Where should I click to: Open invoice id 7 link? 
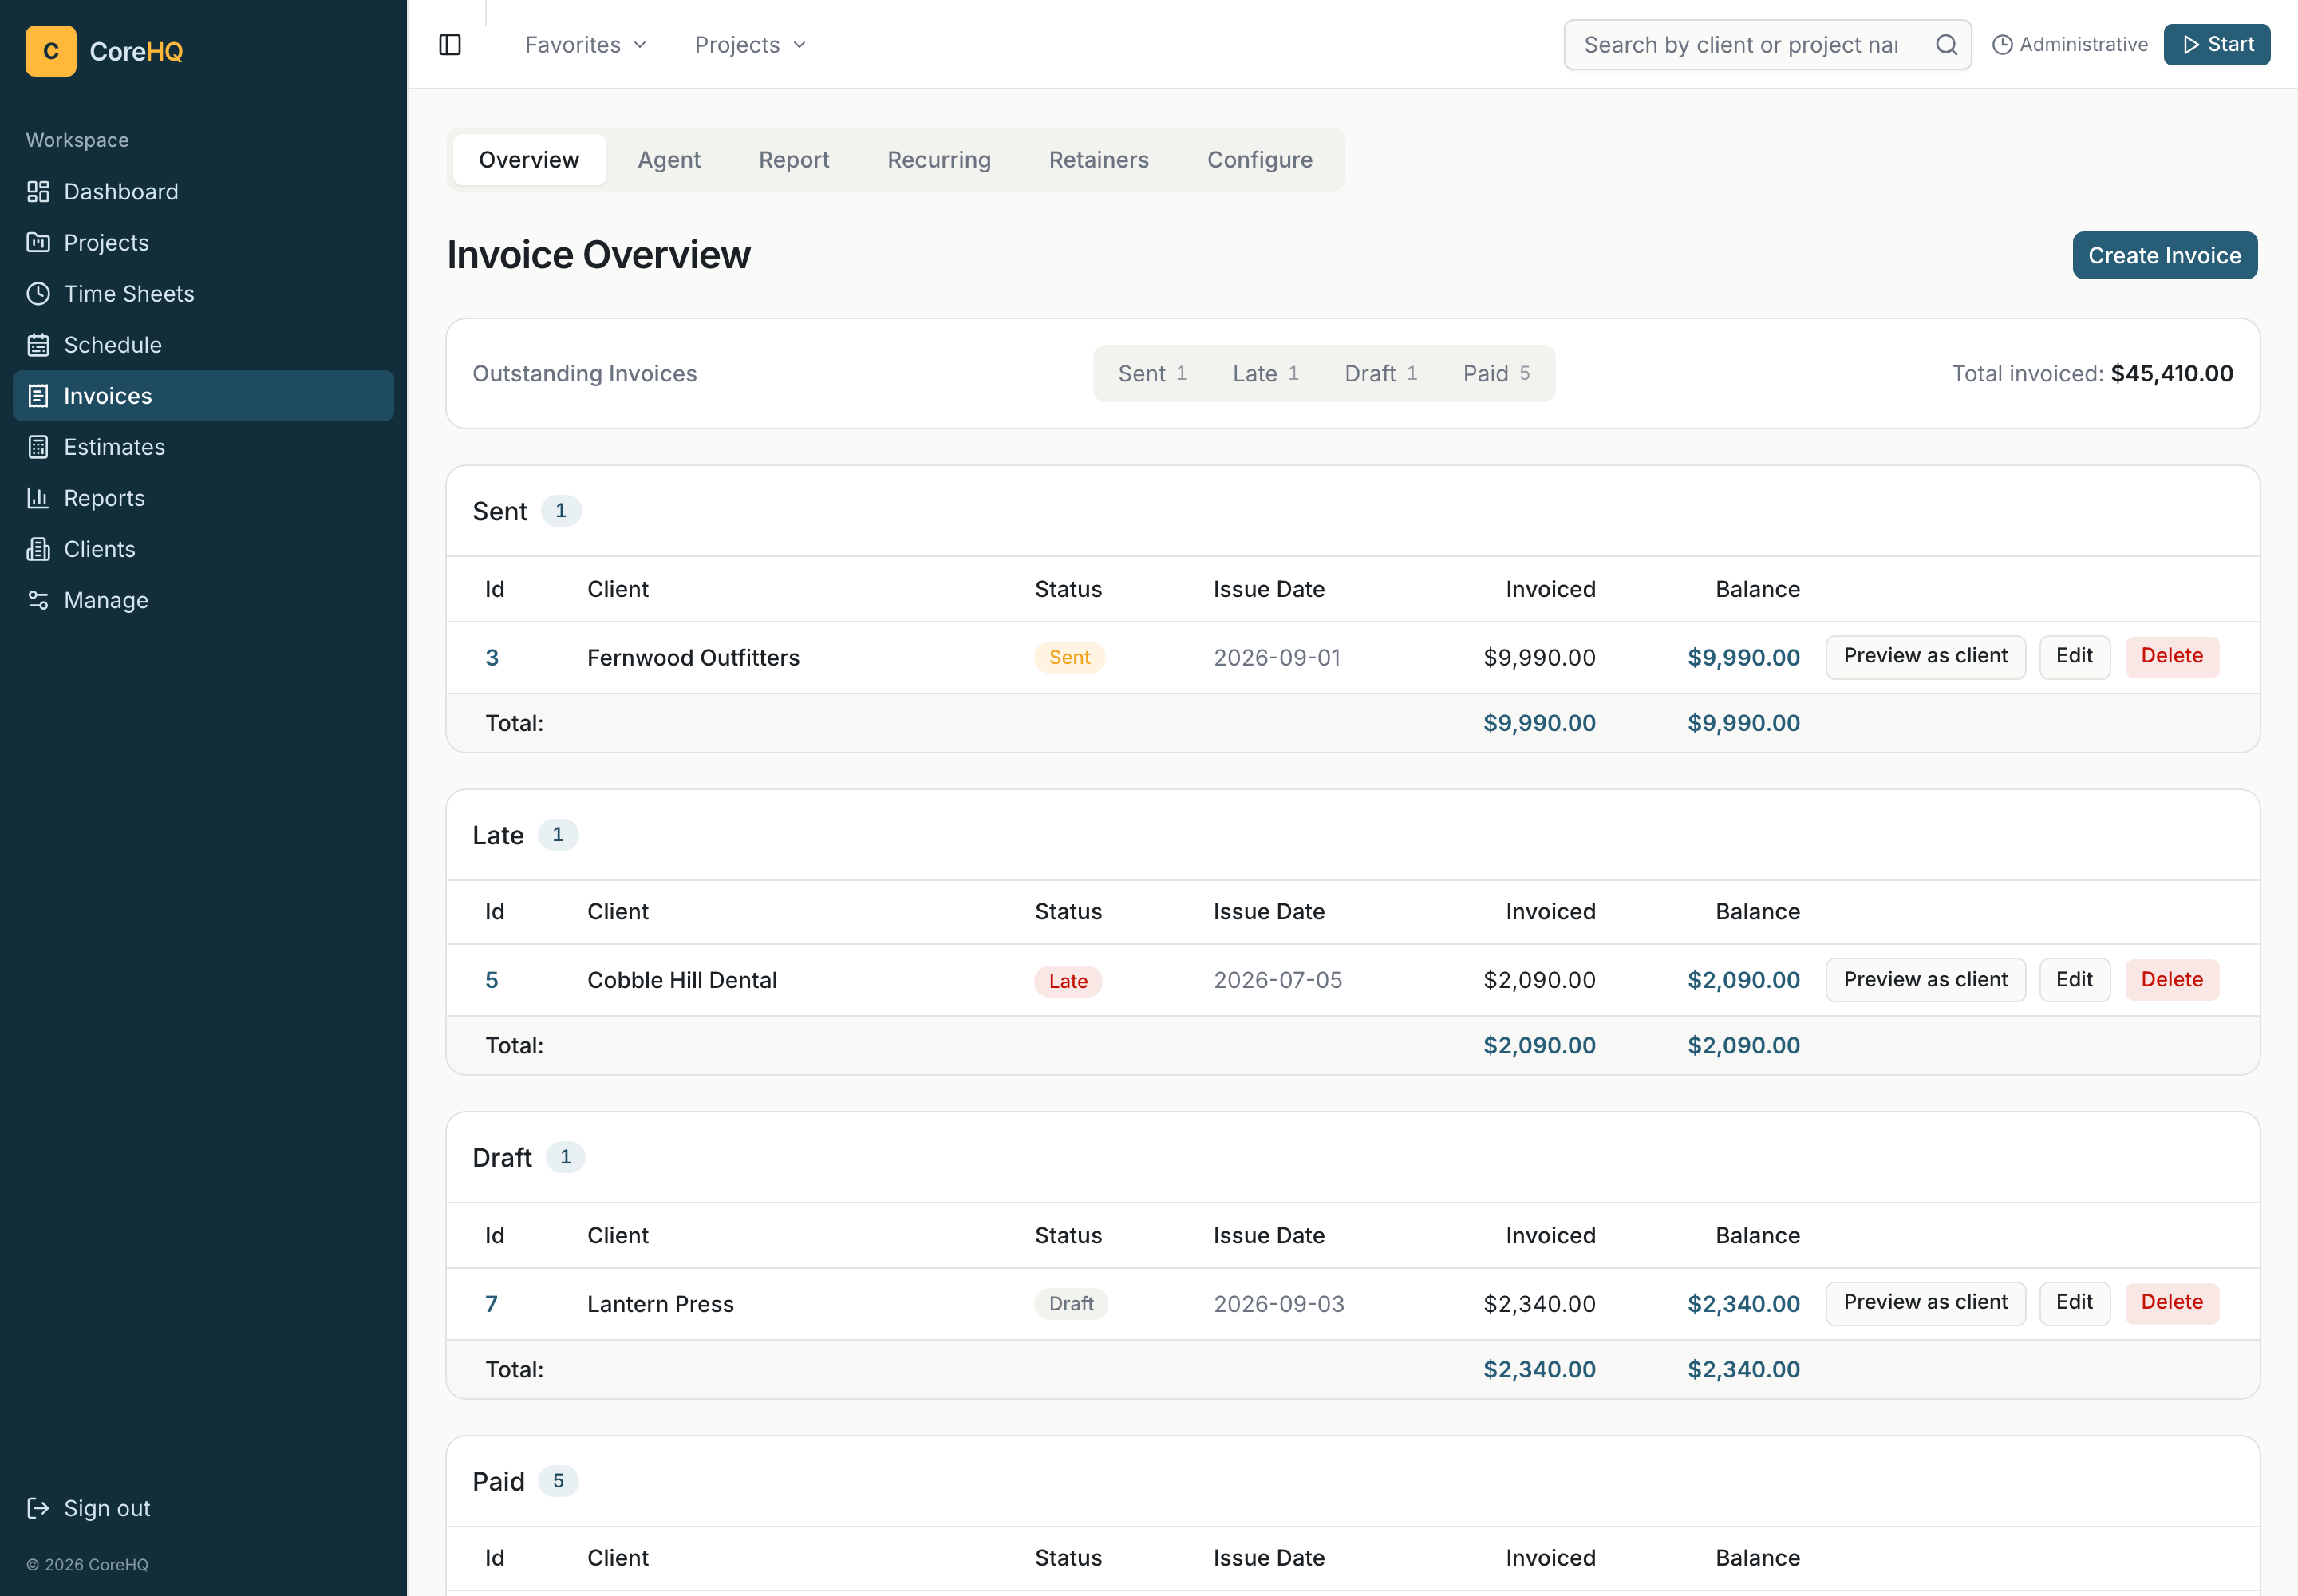point(491,1304)
